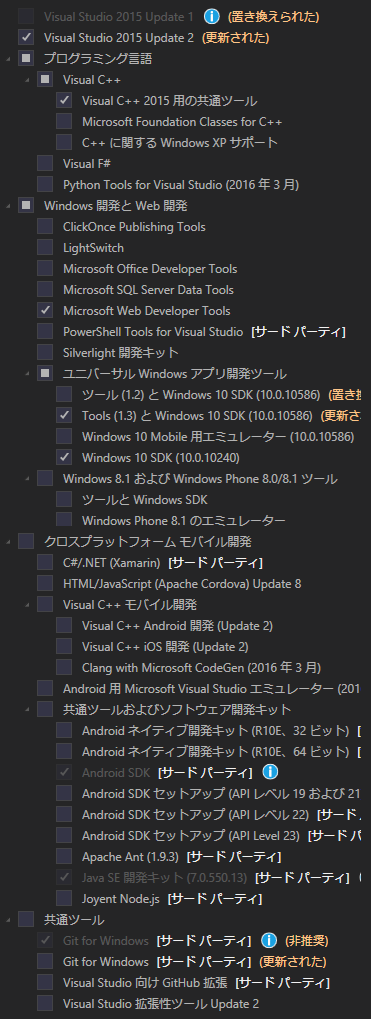Screen dimensions: 371x1019
Task: Collapse the 共通ツール node
Action: [x=8, y=919]
